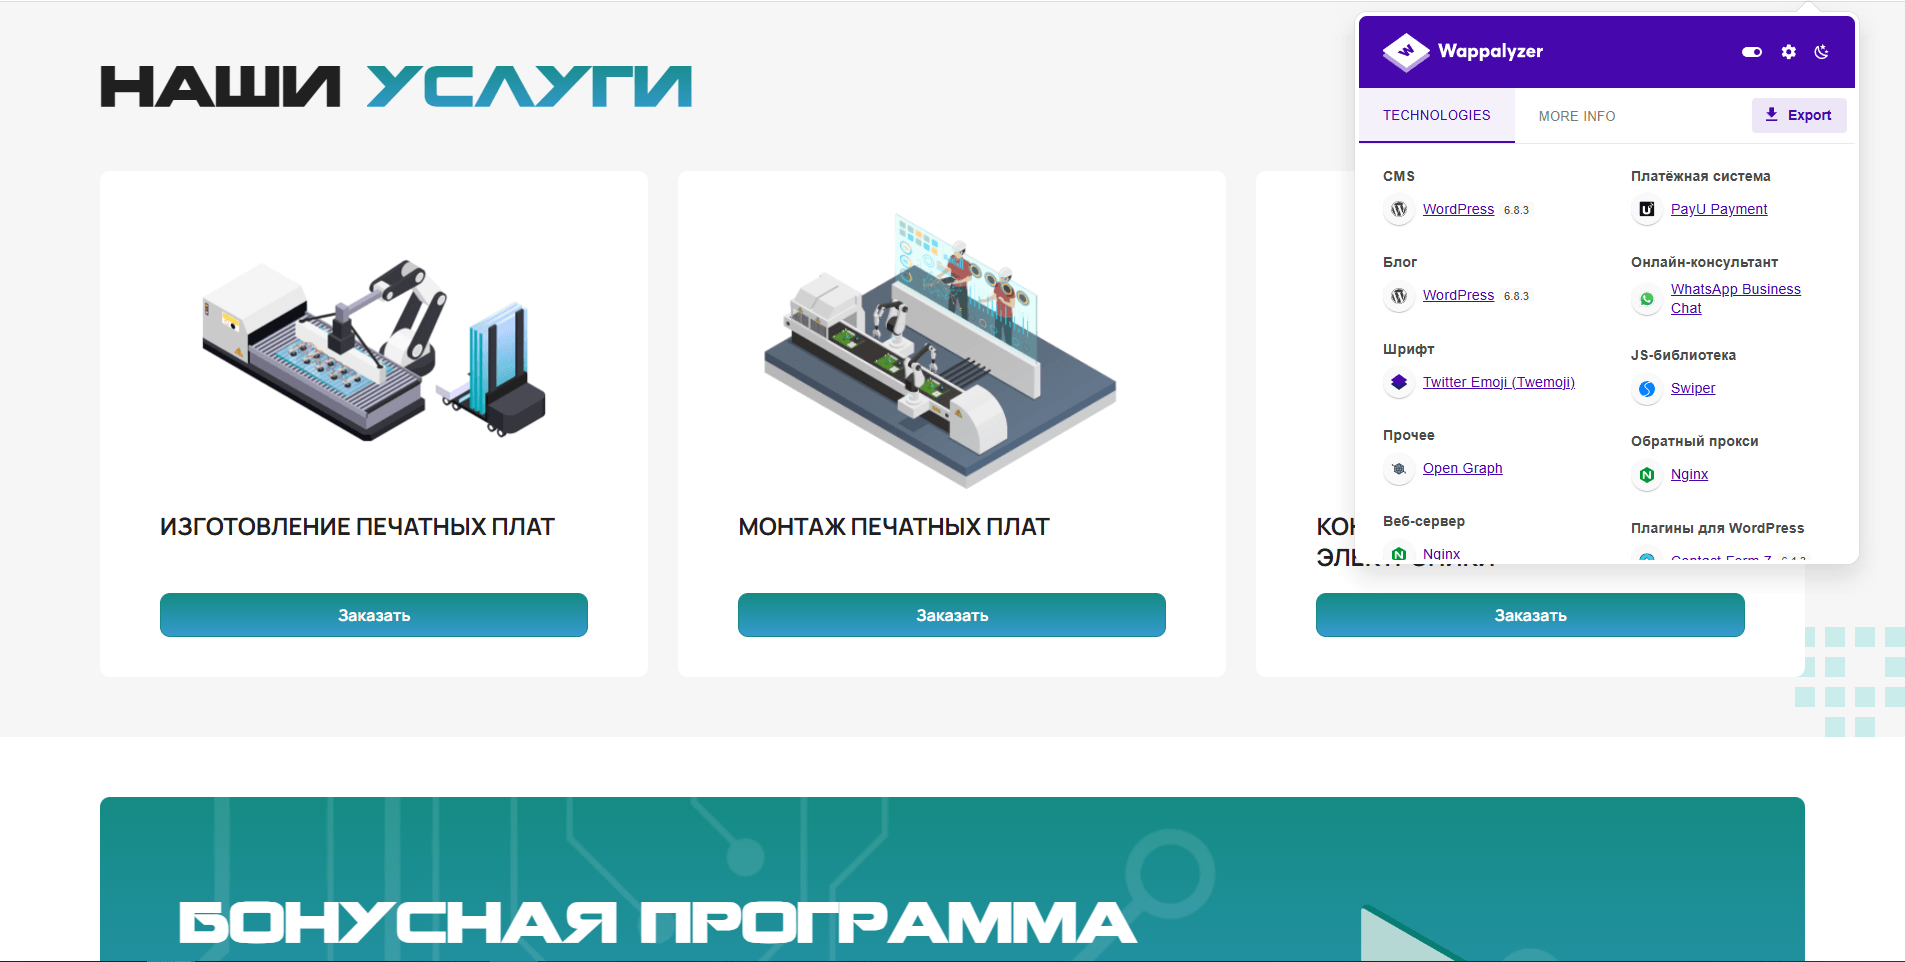Click the Nginx icon under Обратный прокси
The image size is (1905, 962).
[1647, 475]
